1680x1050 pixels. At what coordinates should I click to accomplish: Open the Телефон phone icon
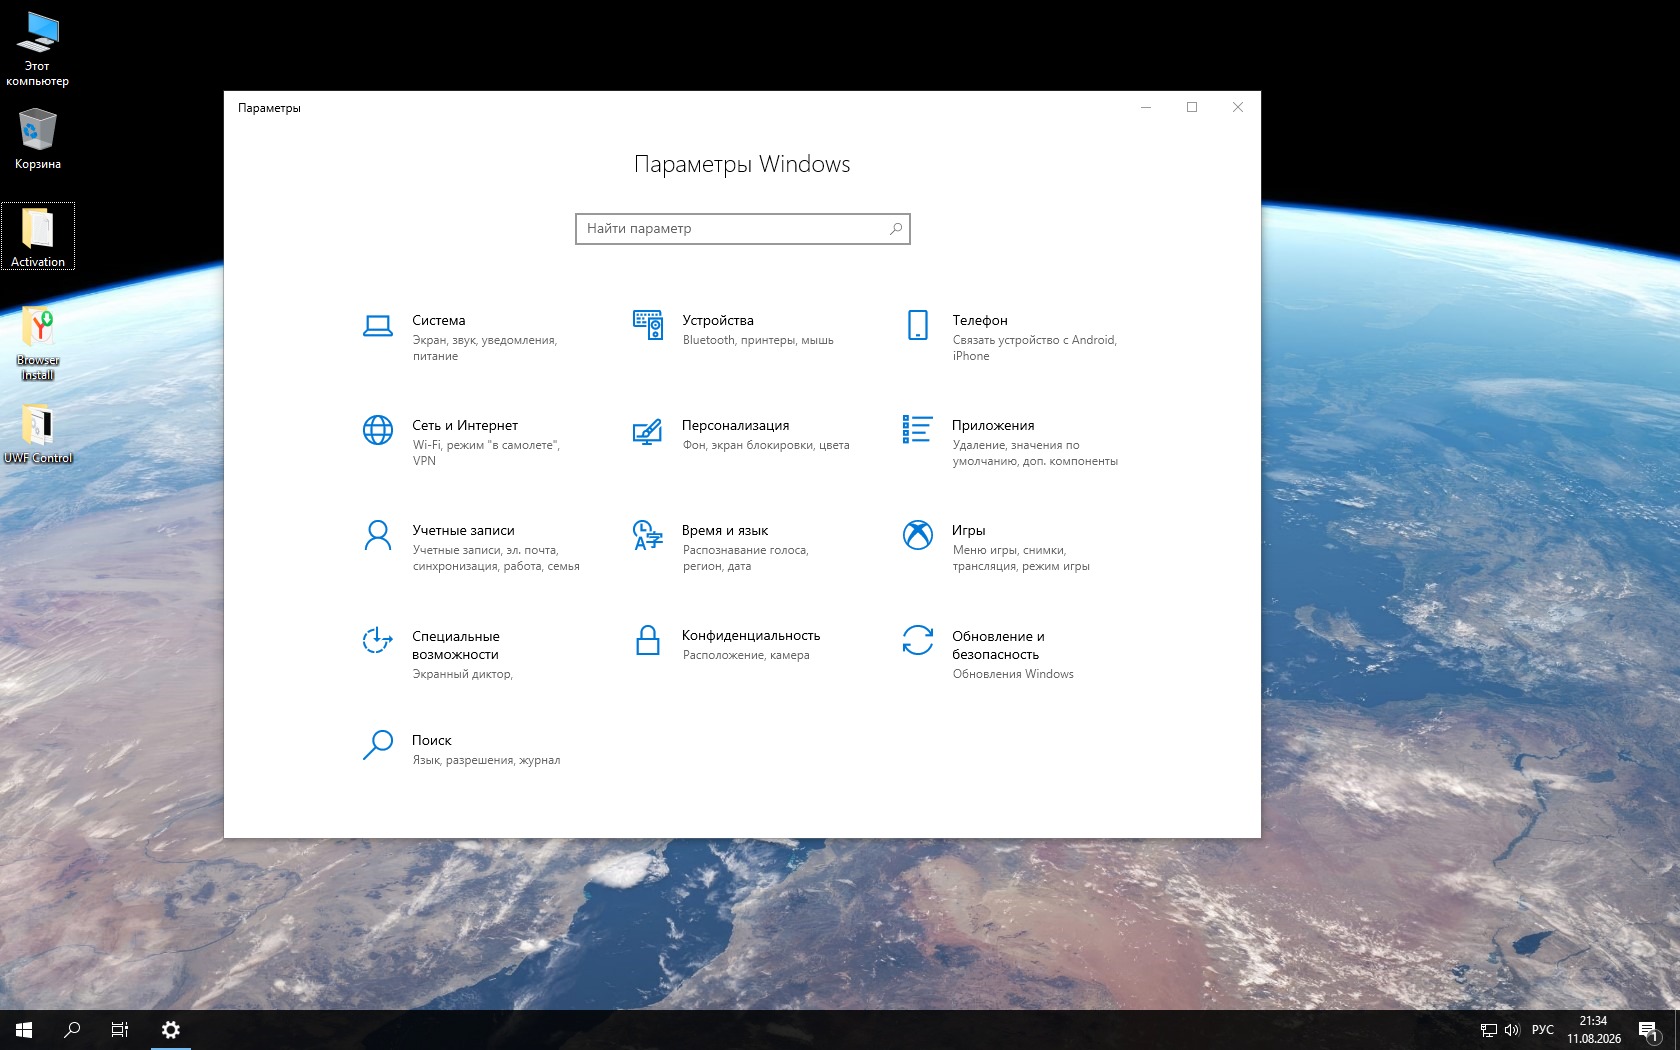[918, 325]
